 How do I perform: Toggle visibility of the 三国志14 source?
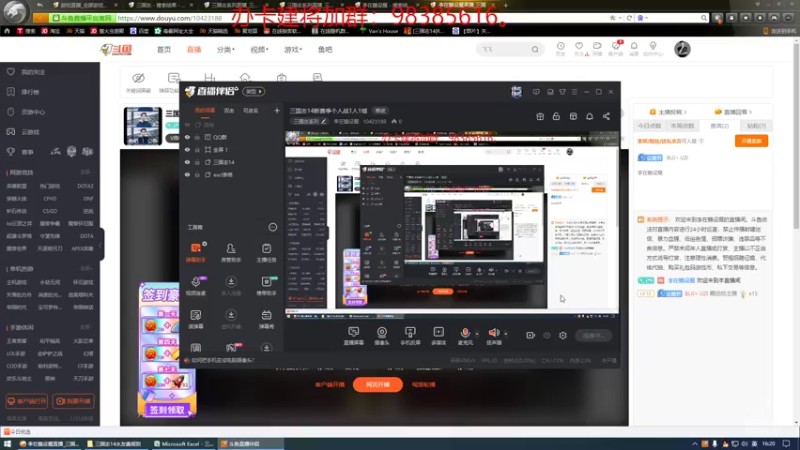(x=187, y=162)
